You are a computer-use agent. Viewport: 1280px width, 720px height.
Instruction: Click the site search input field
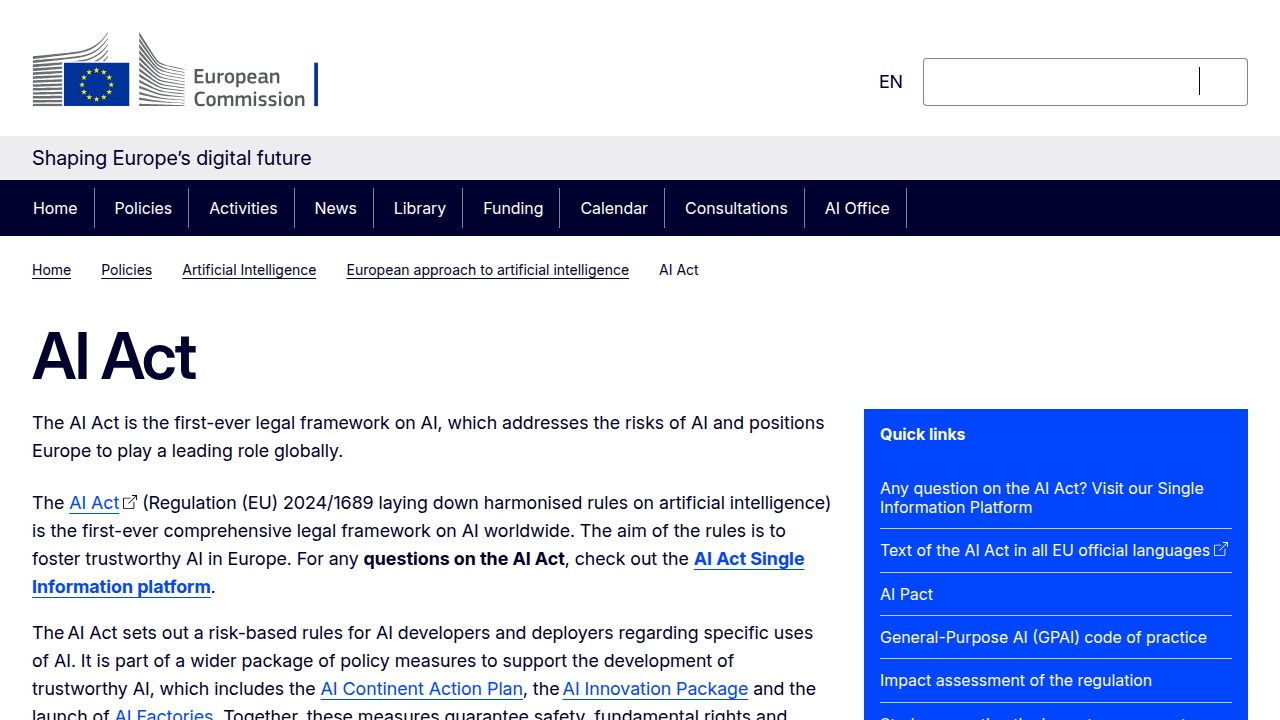1085,82
